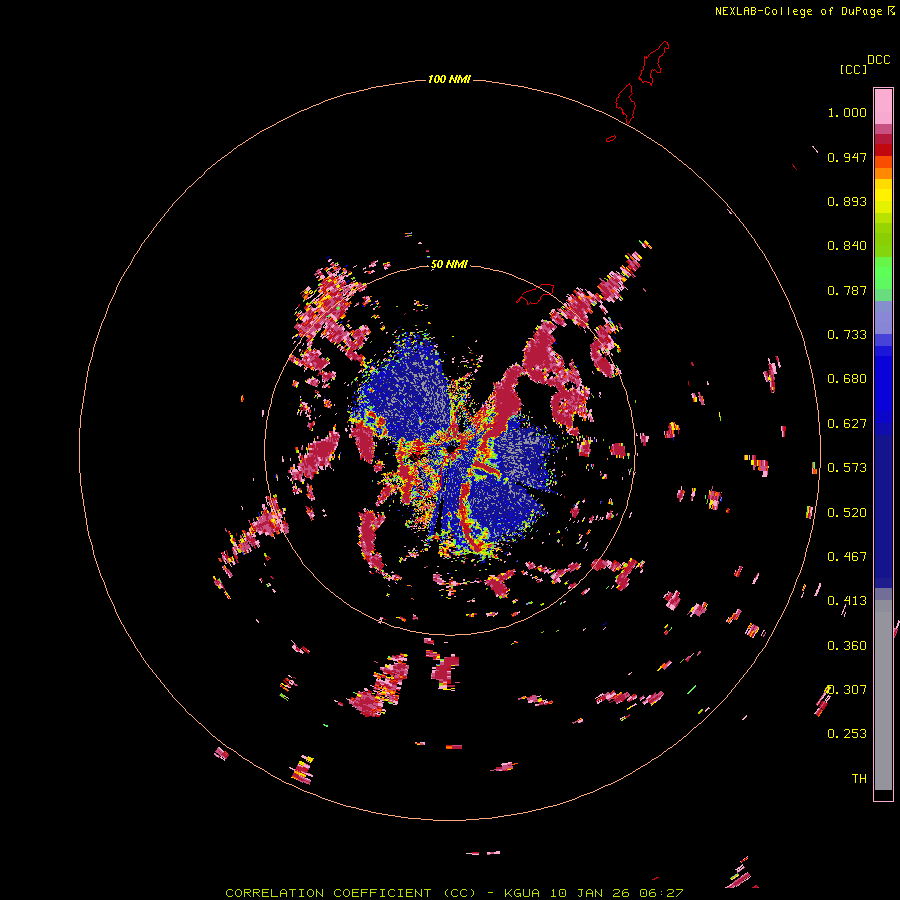Click the 0.627 legend value
900x900 pixels.
(847, 424)
